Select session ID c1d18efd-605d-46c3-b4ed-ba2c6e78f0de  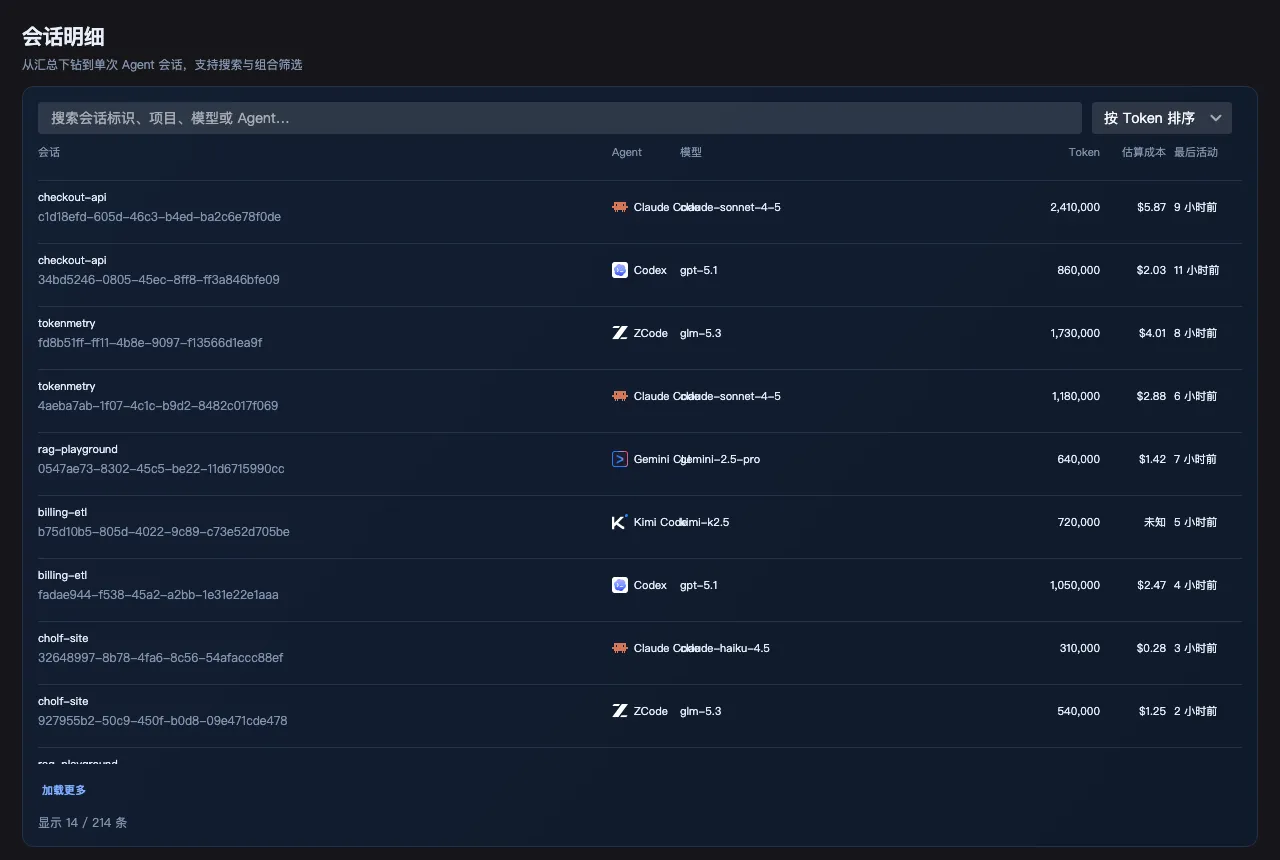coord(159,217)
